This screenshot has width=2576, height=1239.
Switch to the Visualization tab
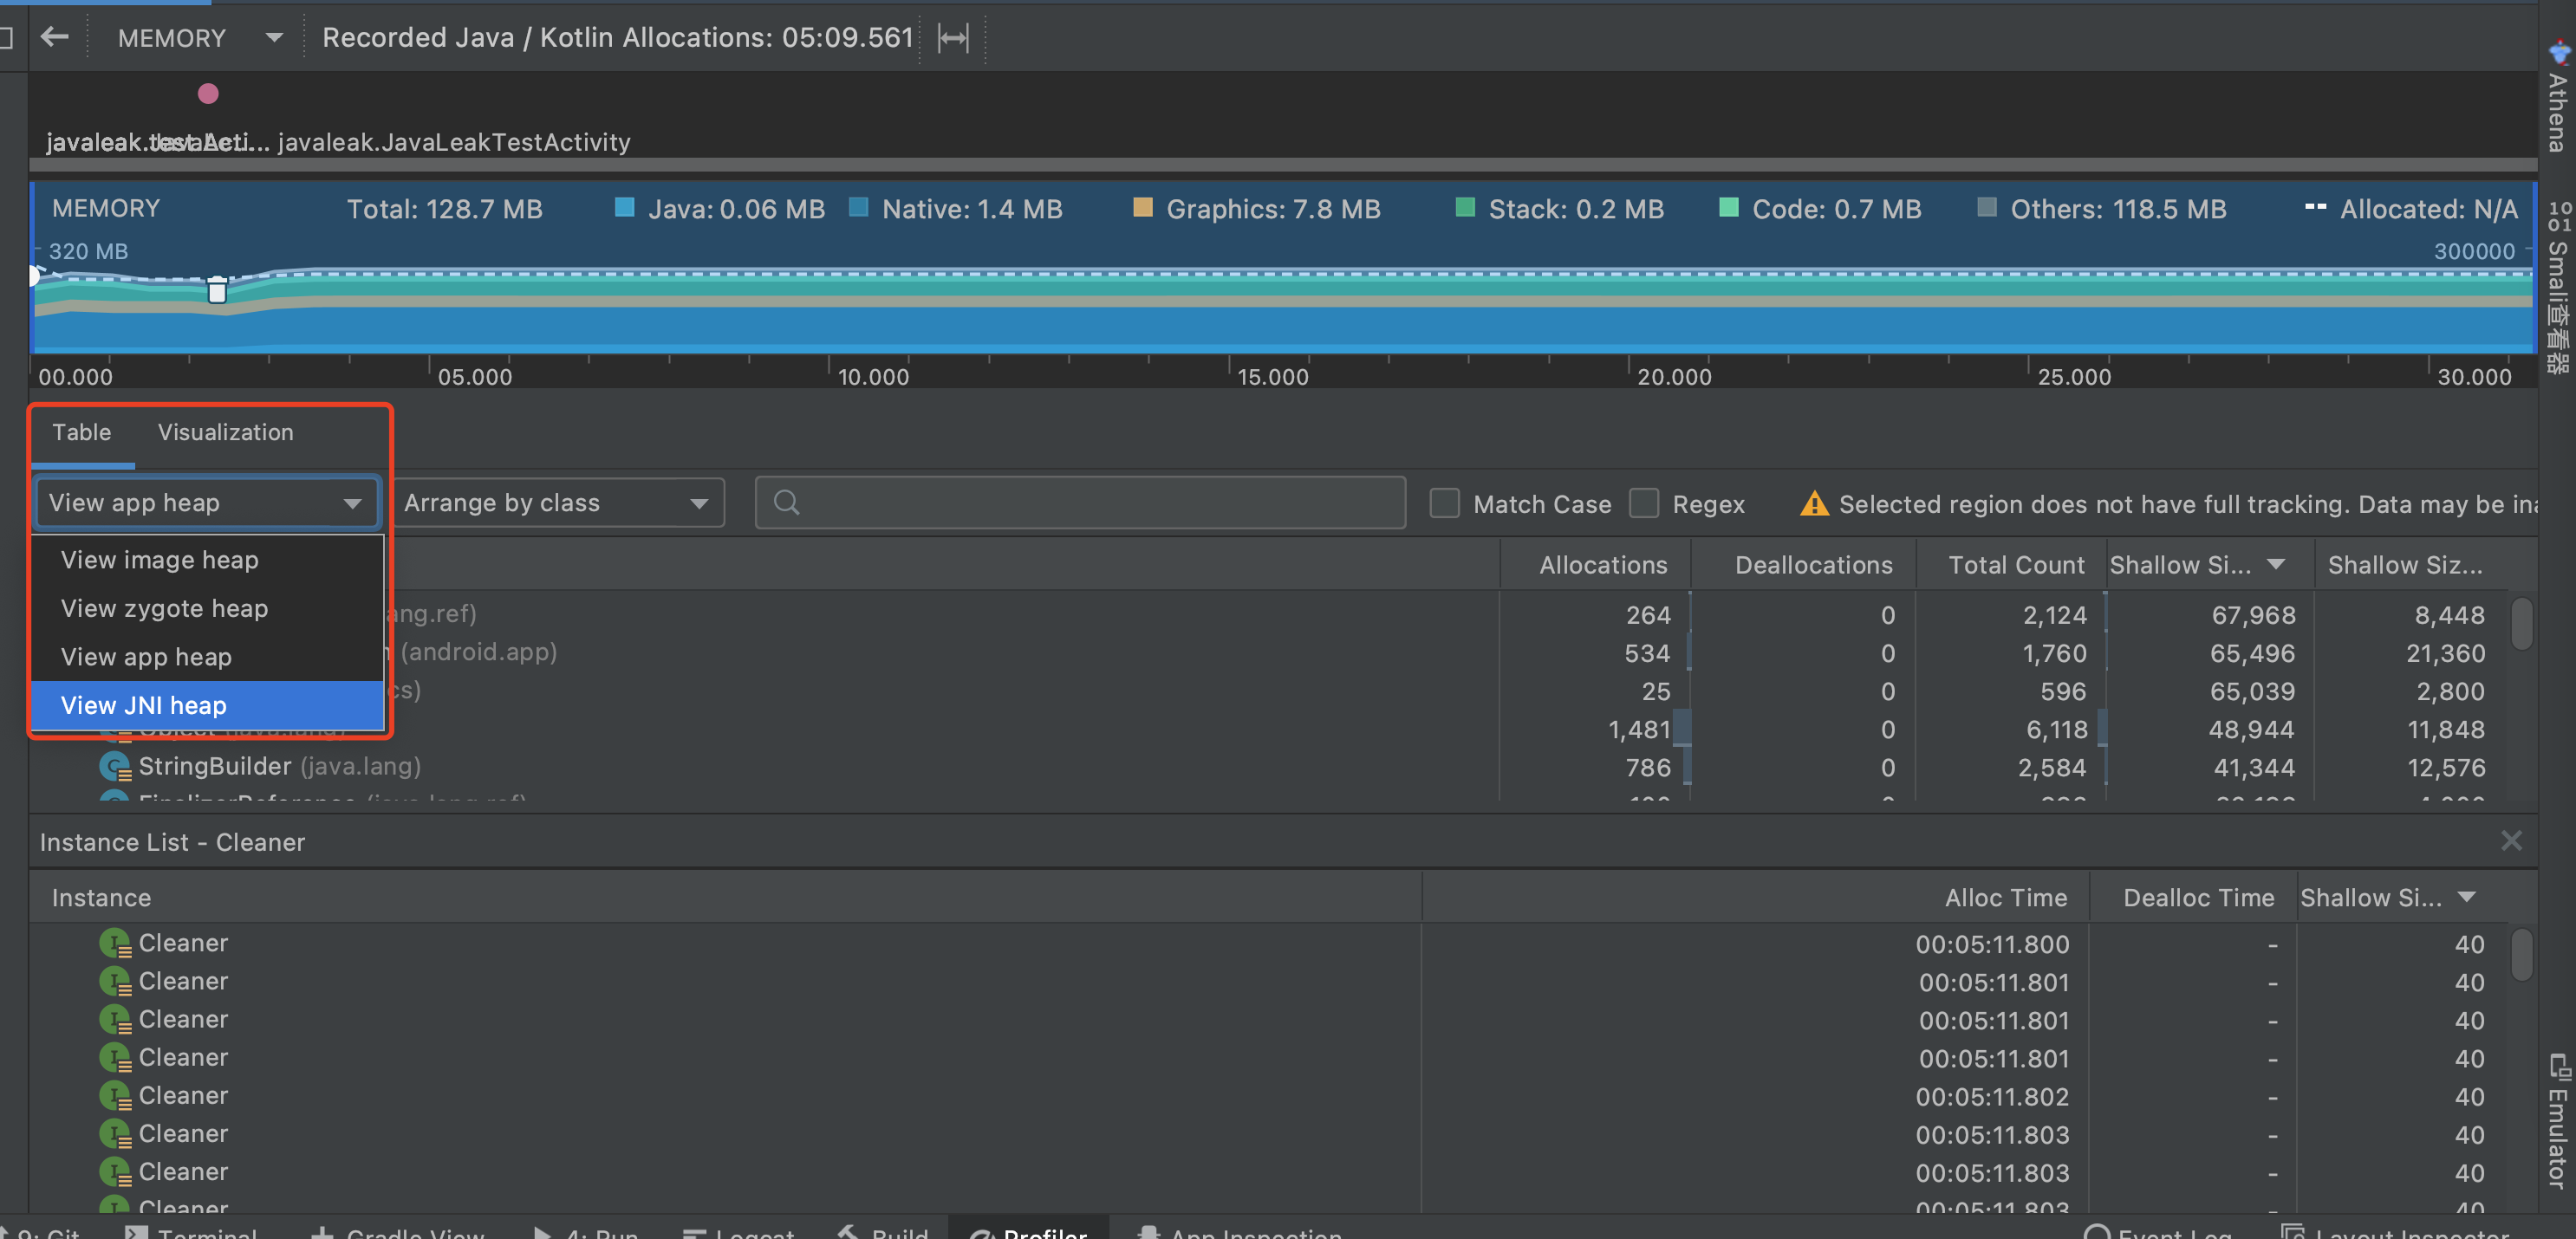click(226, 432)
